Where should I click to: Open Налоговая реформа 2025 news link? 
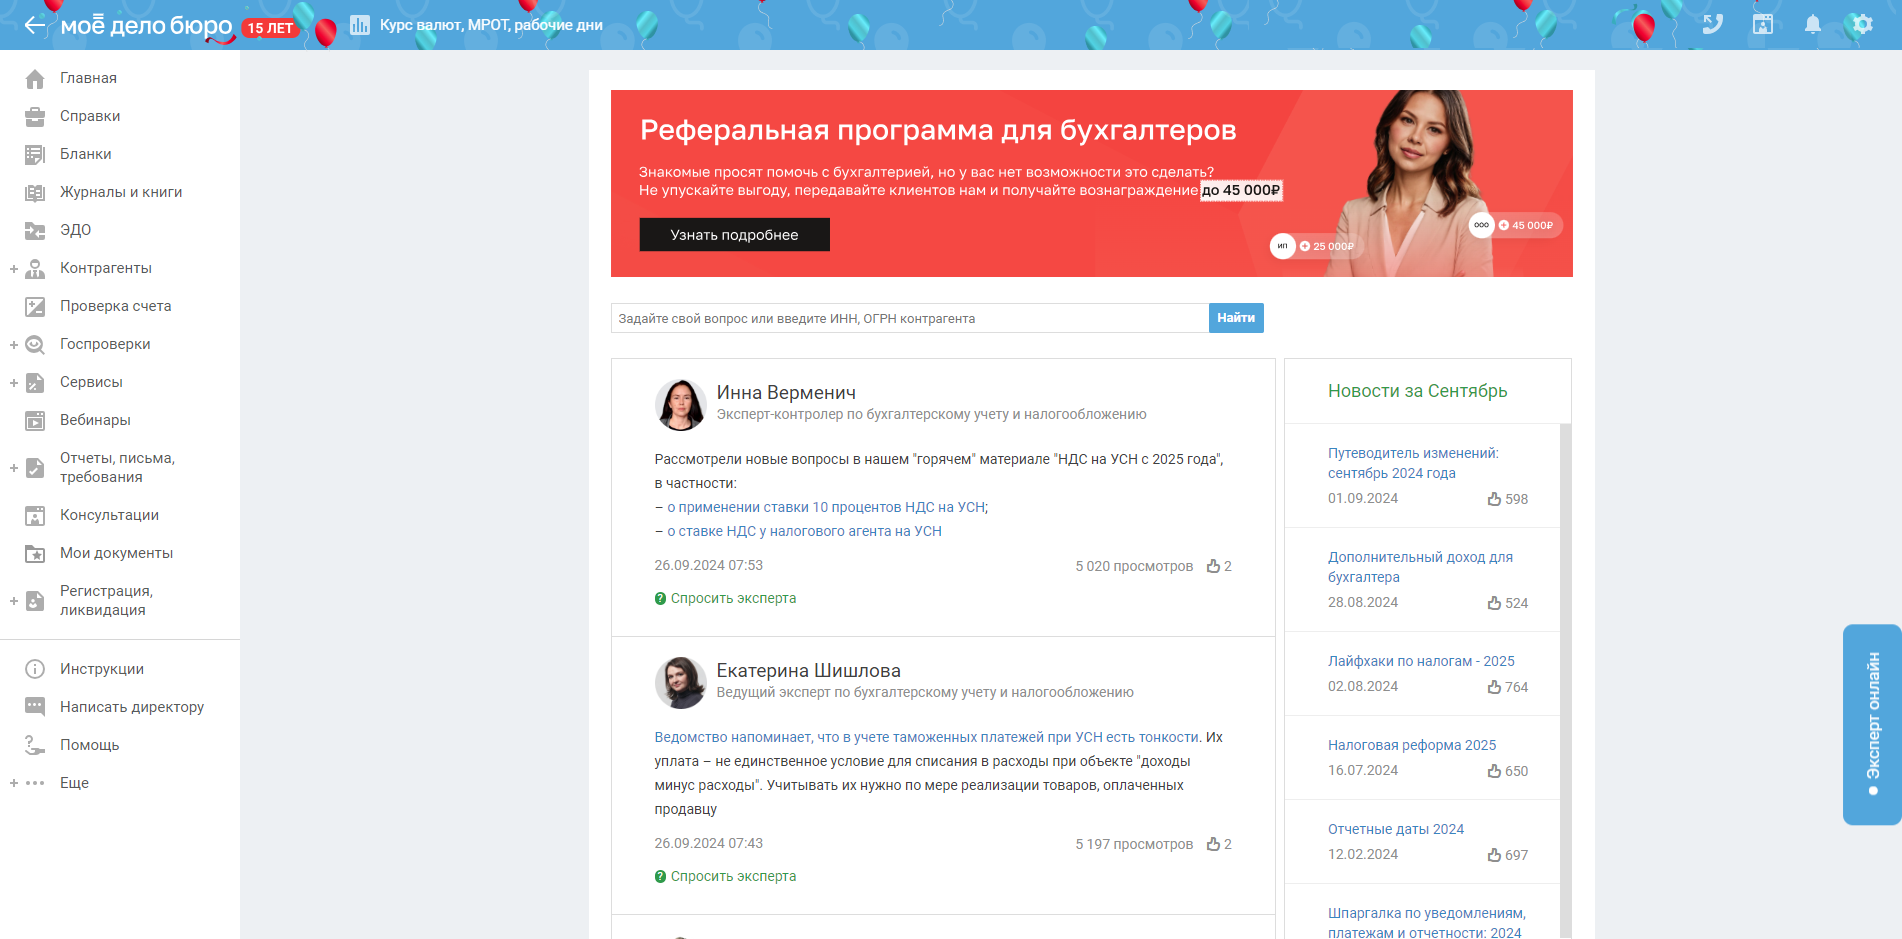click(x=1412, y=745)
